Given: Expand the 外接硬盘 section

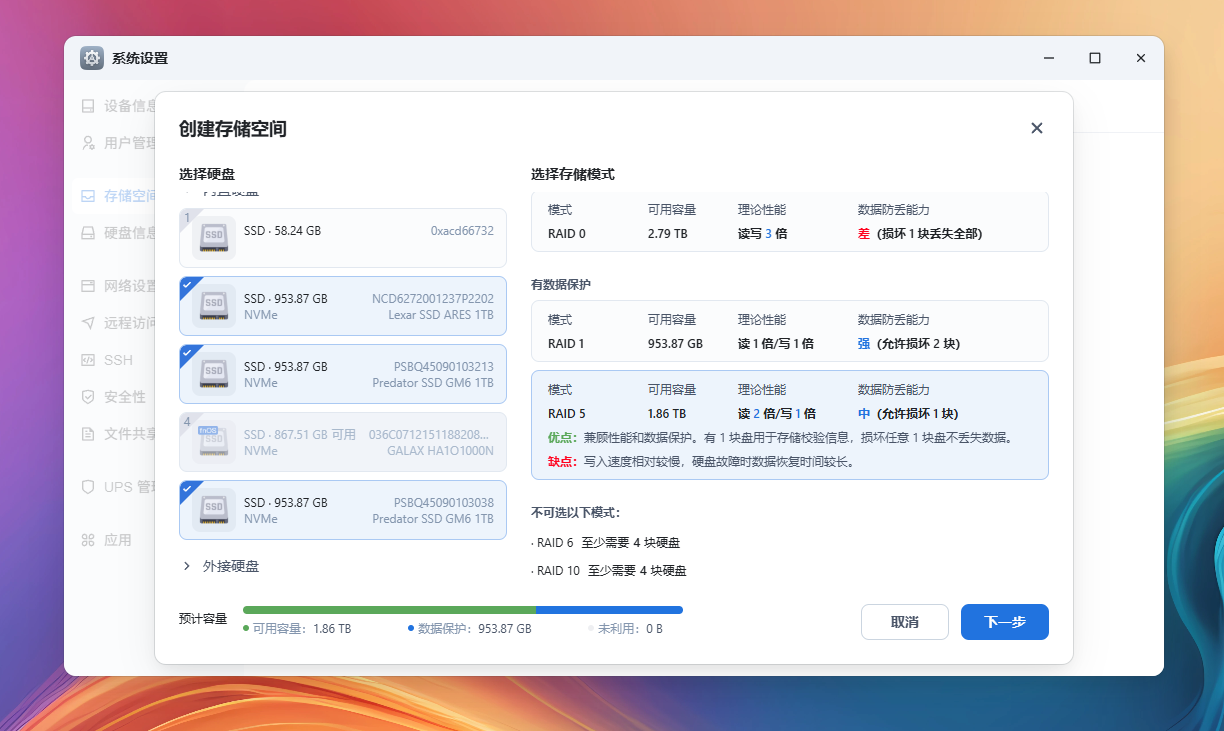Looking at the screenshot, I should (x=187, y=566).
